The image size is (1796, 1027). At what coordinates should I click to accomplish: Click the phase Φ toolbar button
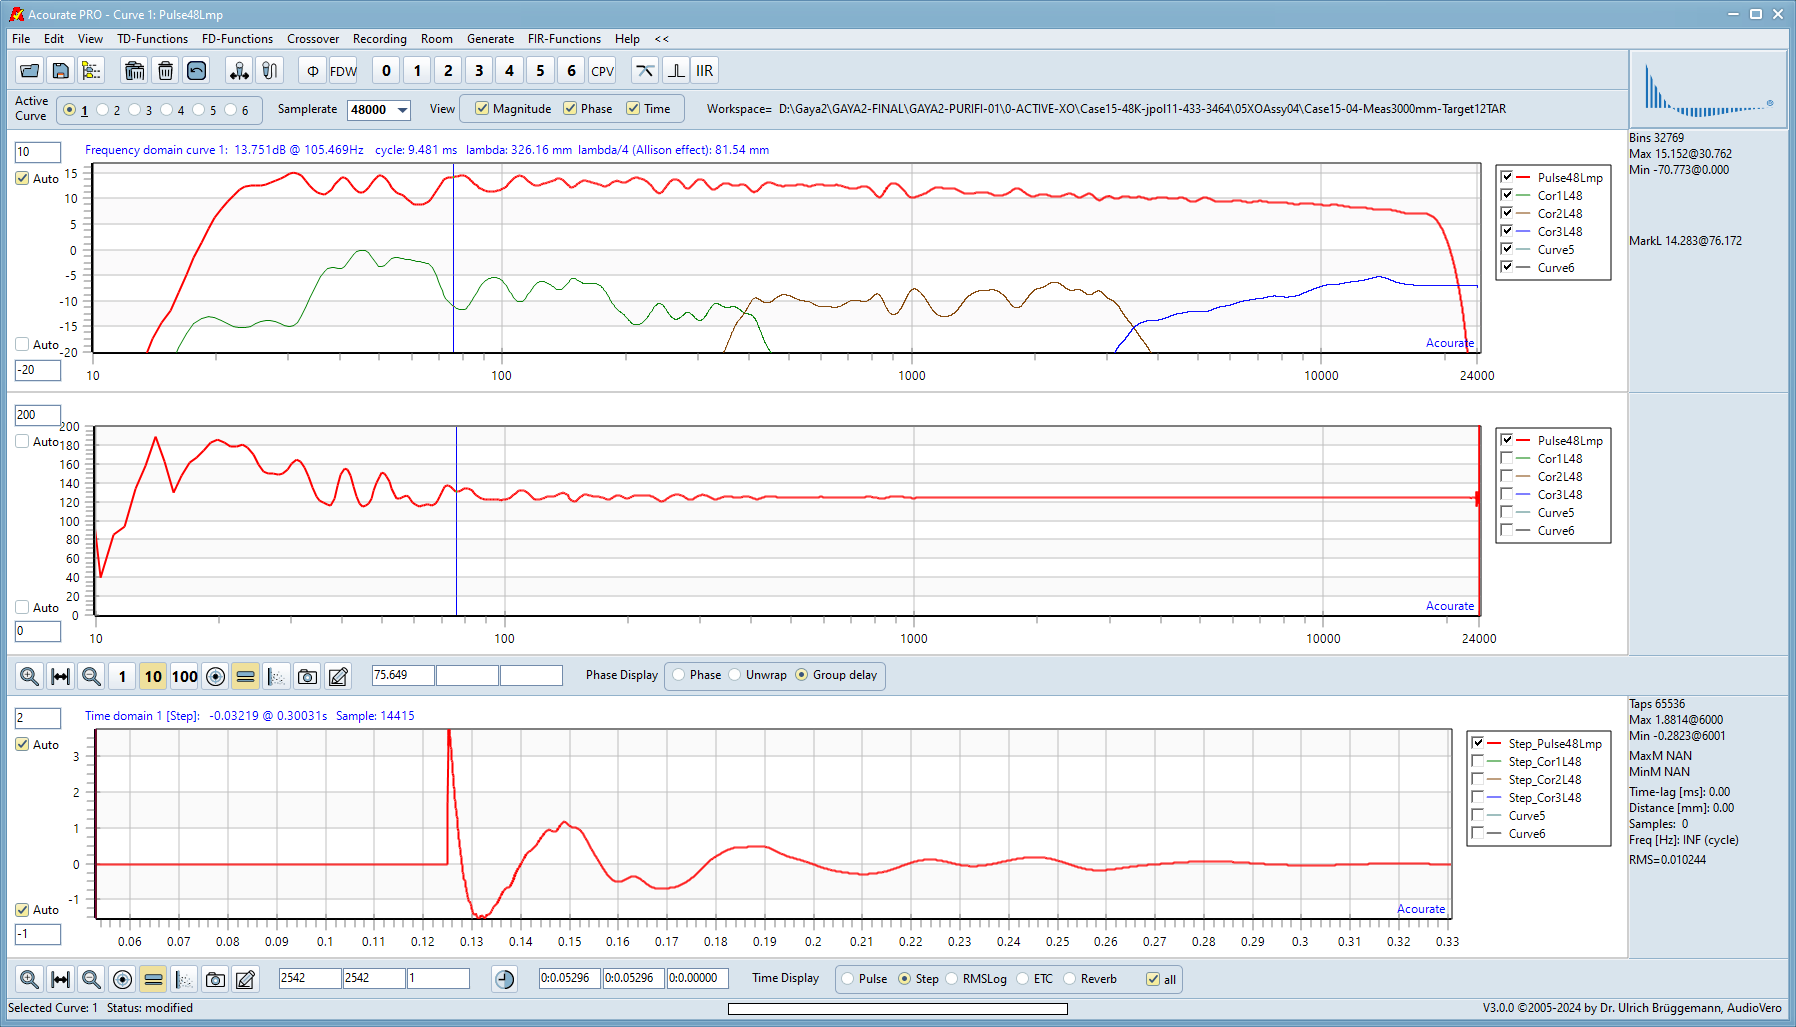click(313, 71)
